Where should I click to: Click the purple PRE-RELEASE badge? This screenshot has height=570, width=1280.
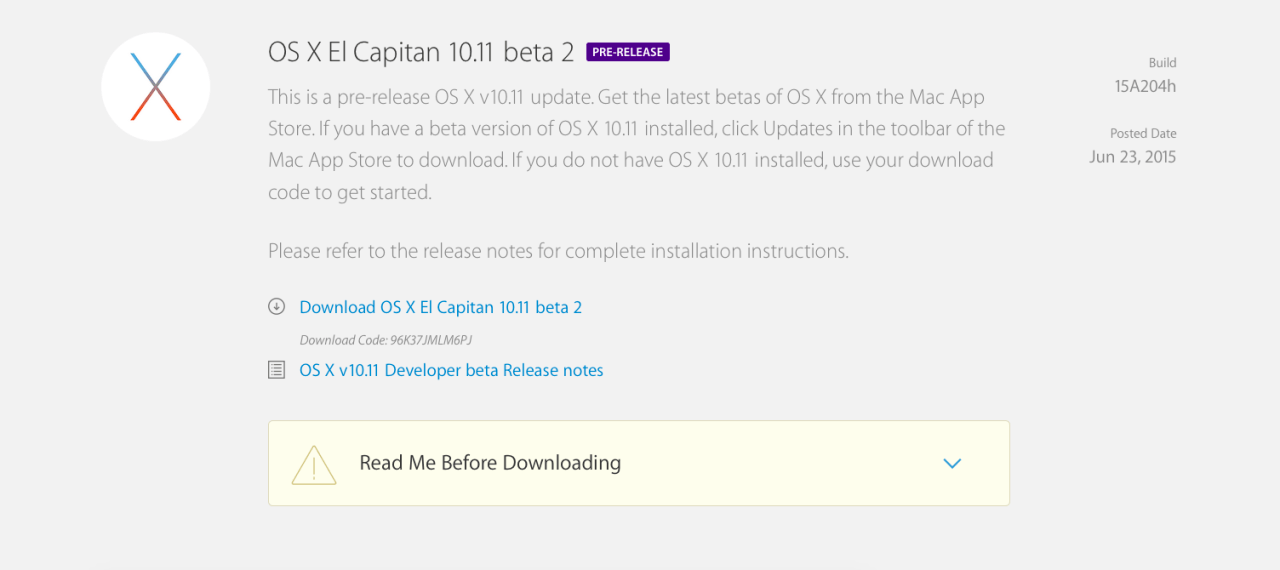pyautogui.click(x=628, y=52)
